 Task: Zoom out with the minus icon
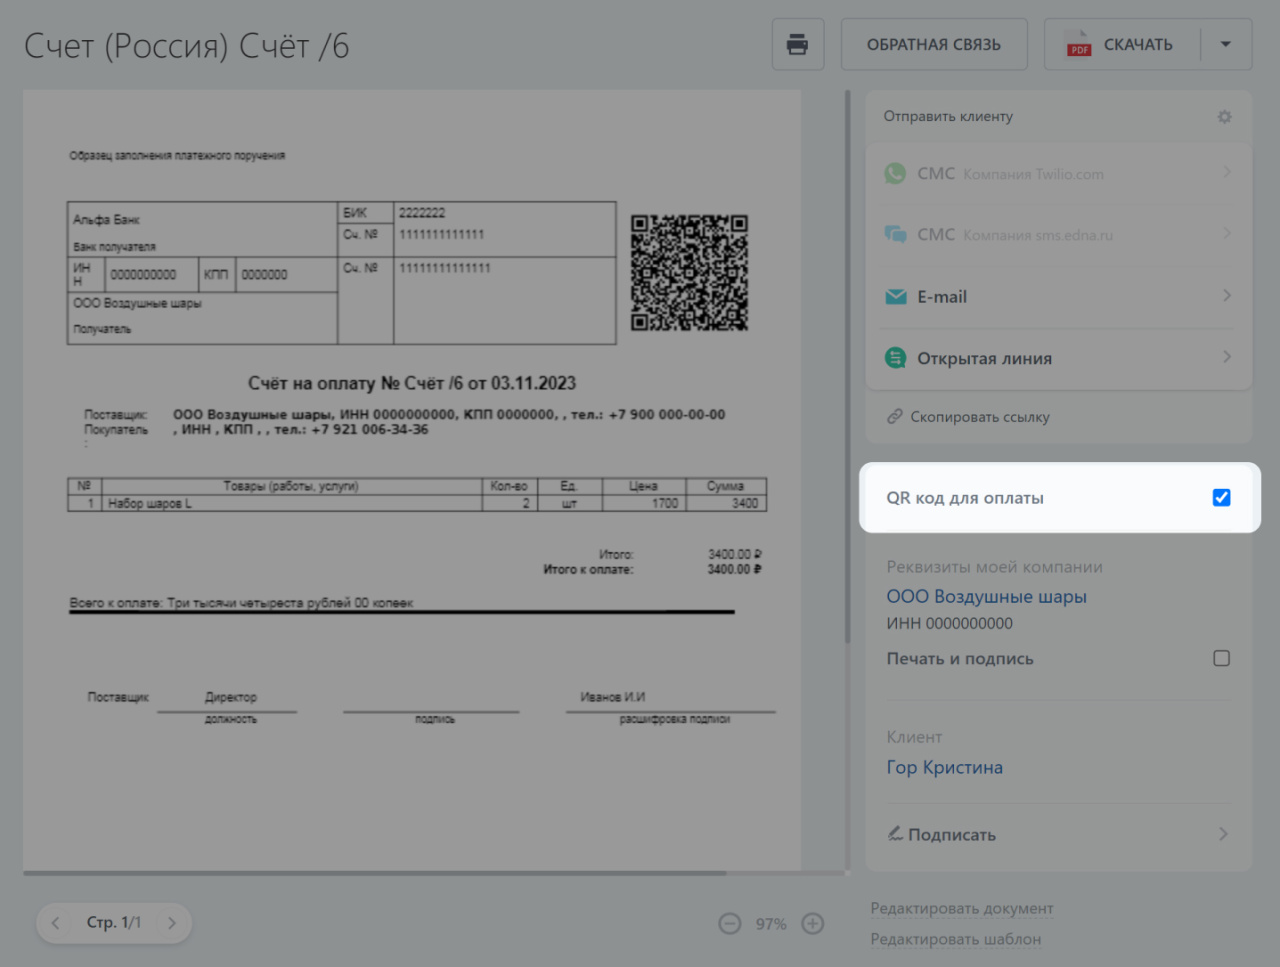(730, 924)
